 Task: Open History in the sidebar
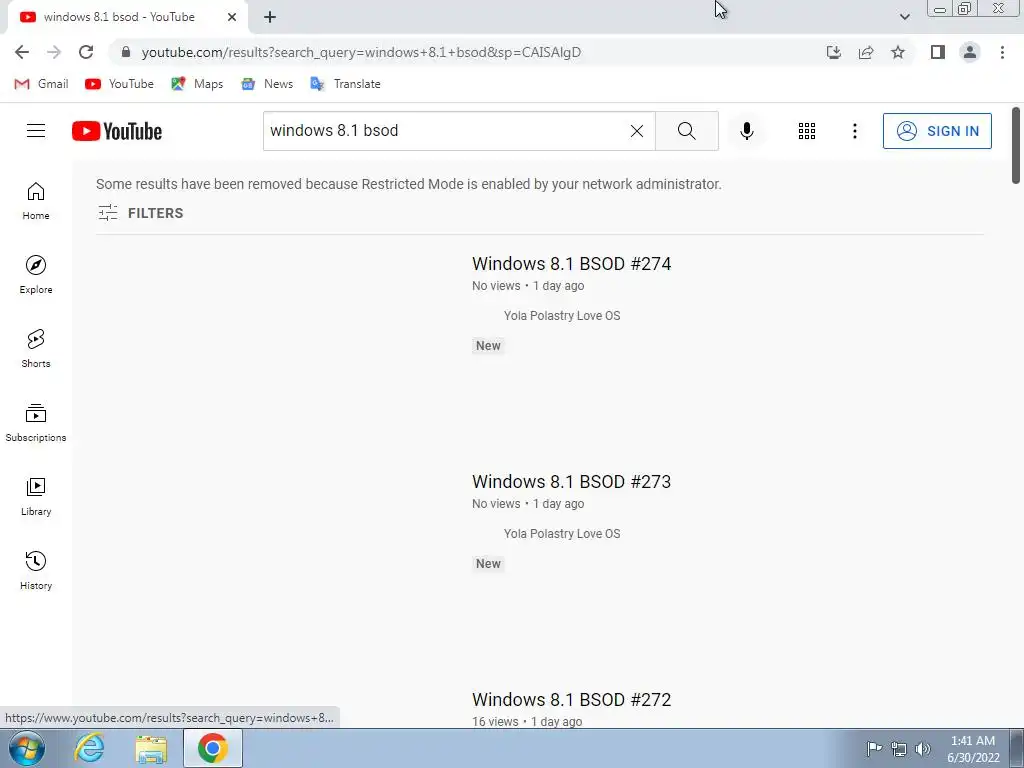pyautogui.click(x=36, y=570)
